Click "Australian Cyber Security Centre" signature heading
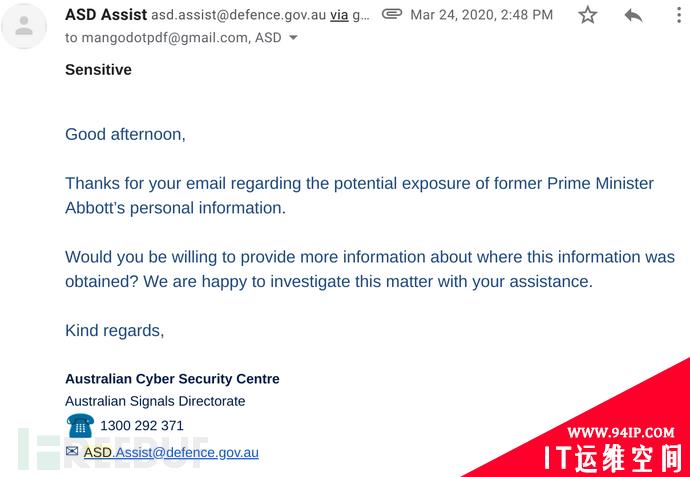 pyautogui.click(x=172, y=378)
